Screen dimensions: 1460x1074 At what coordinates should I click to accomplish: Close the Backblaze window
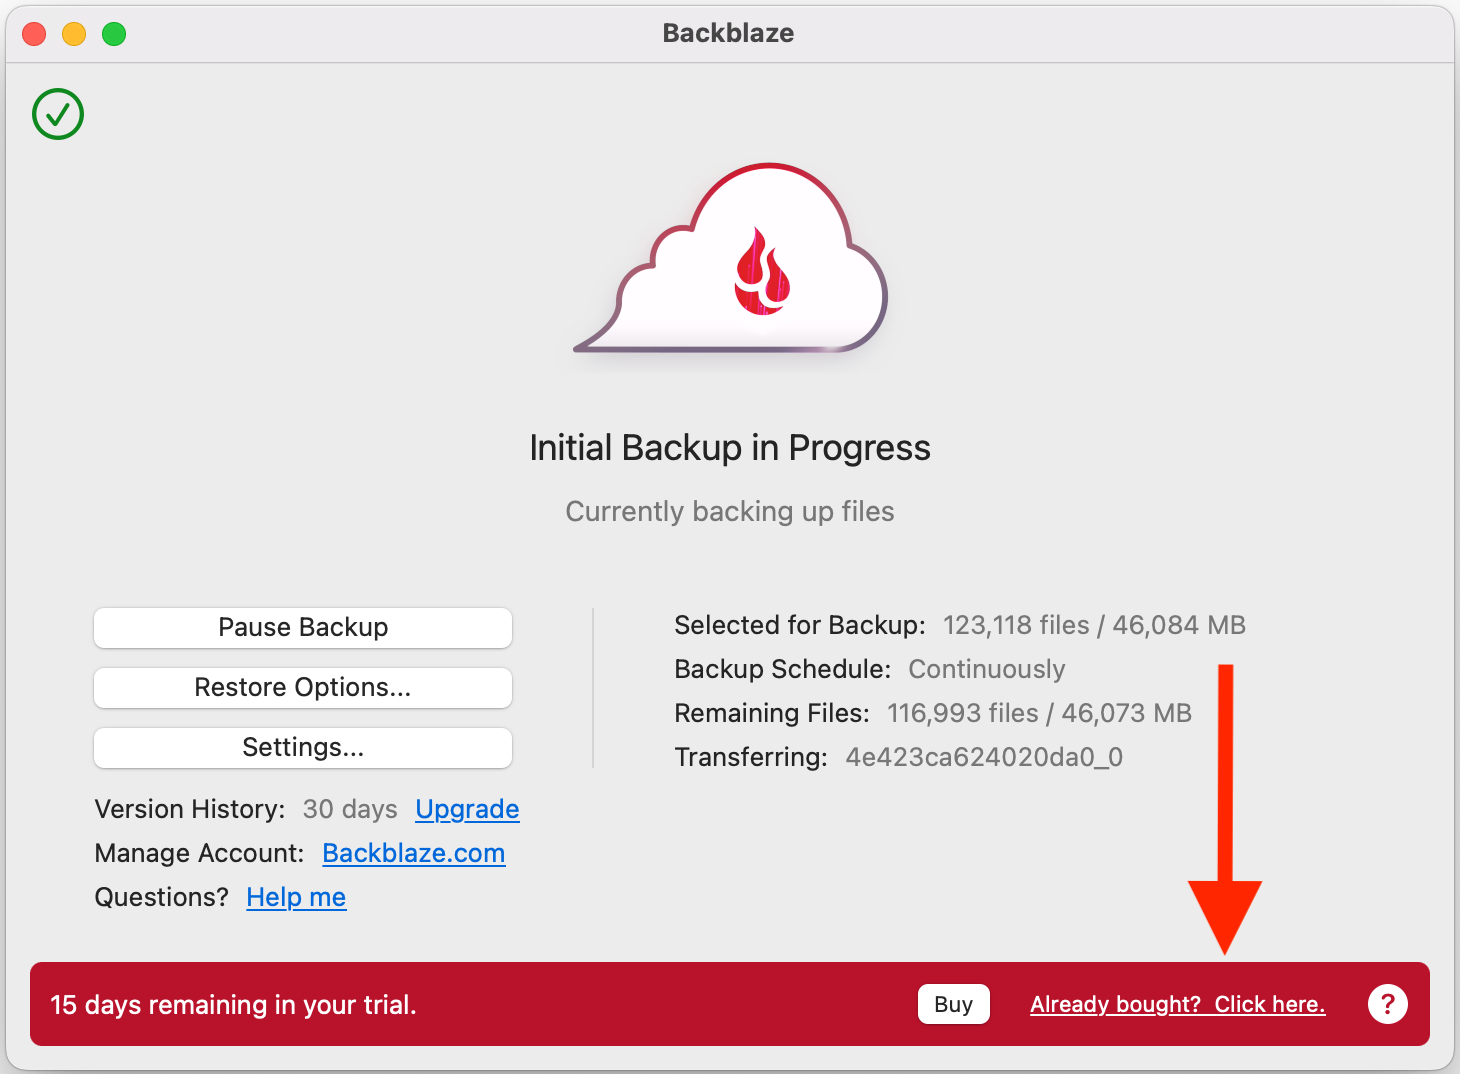[34, 34]
